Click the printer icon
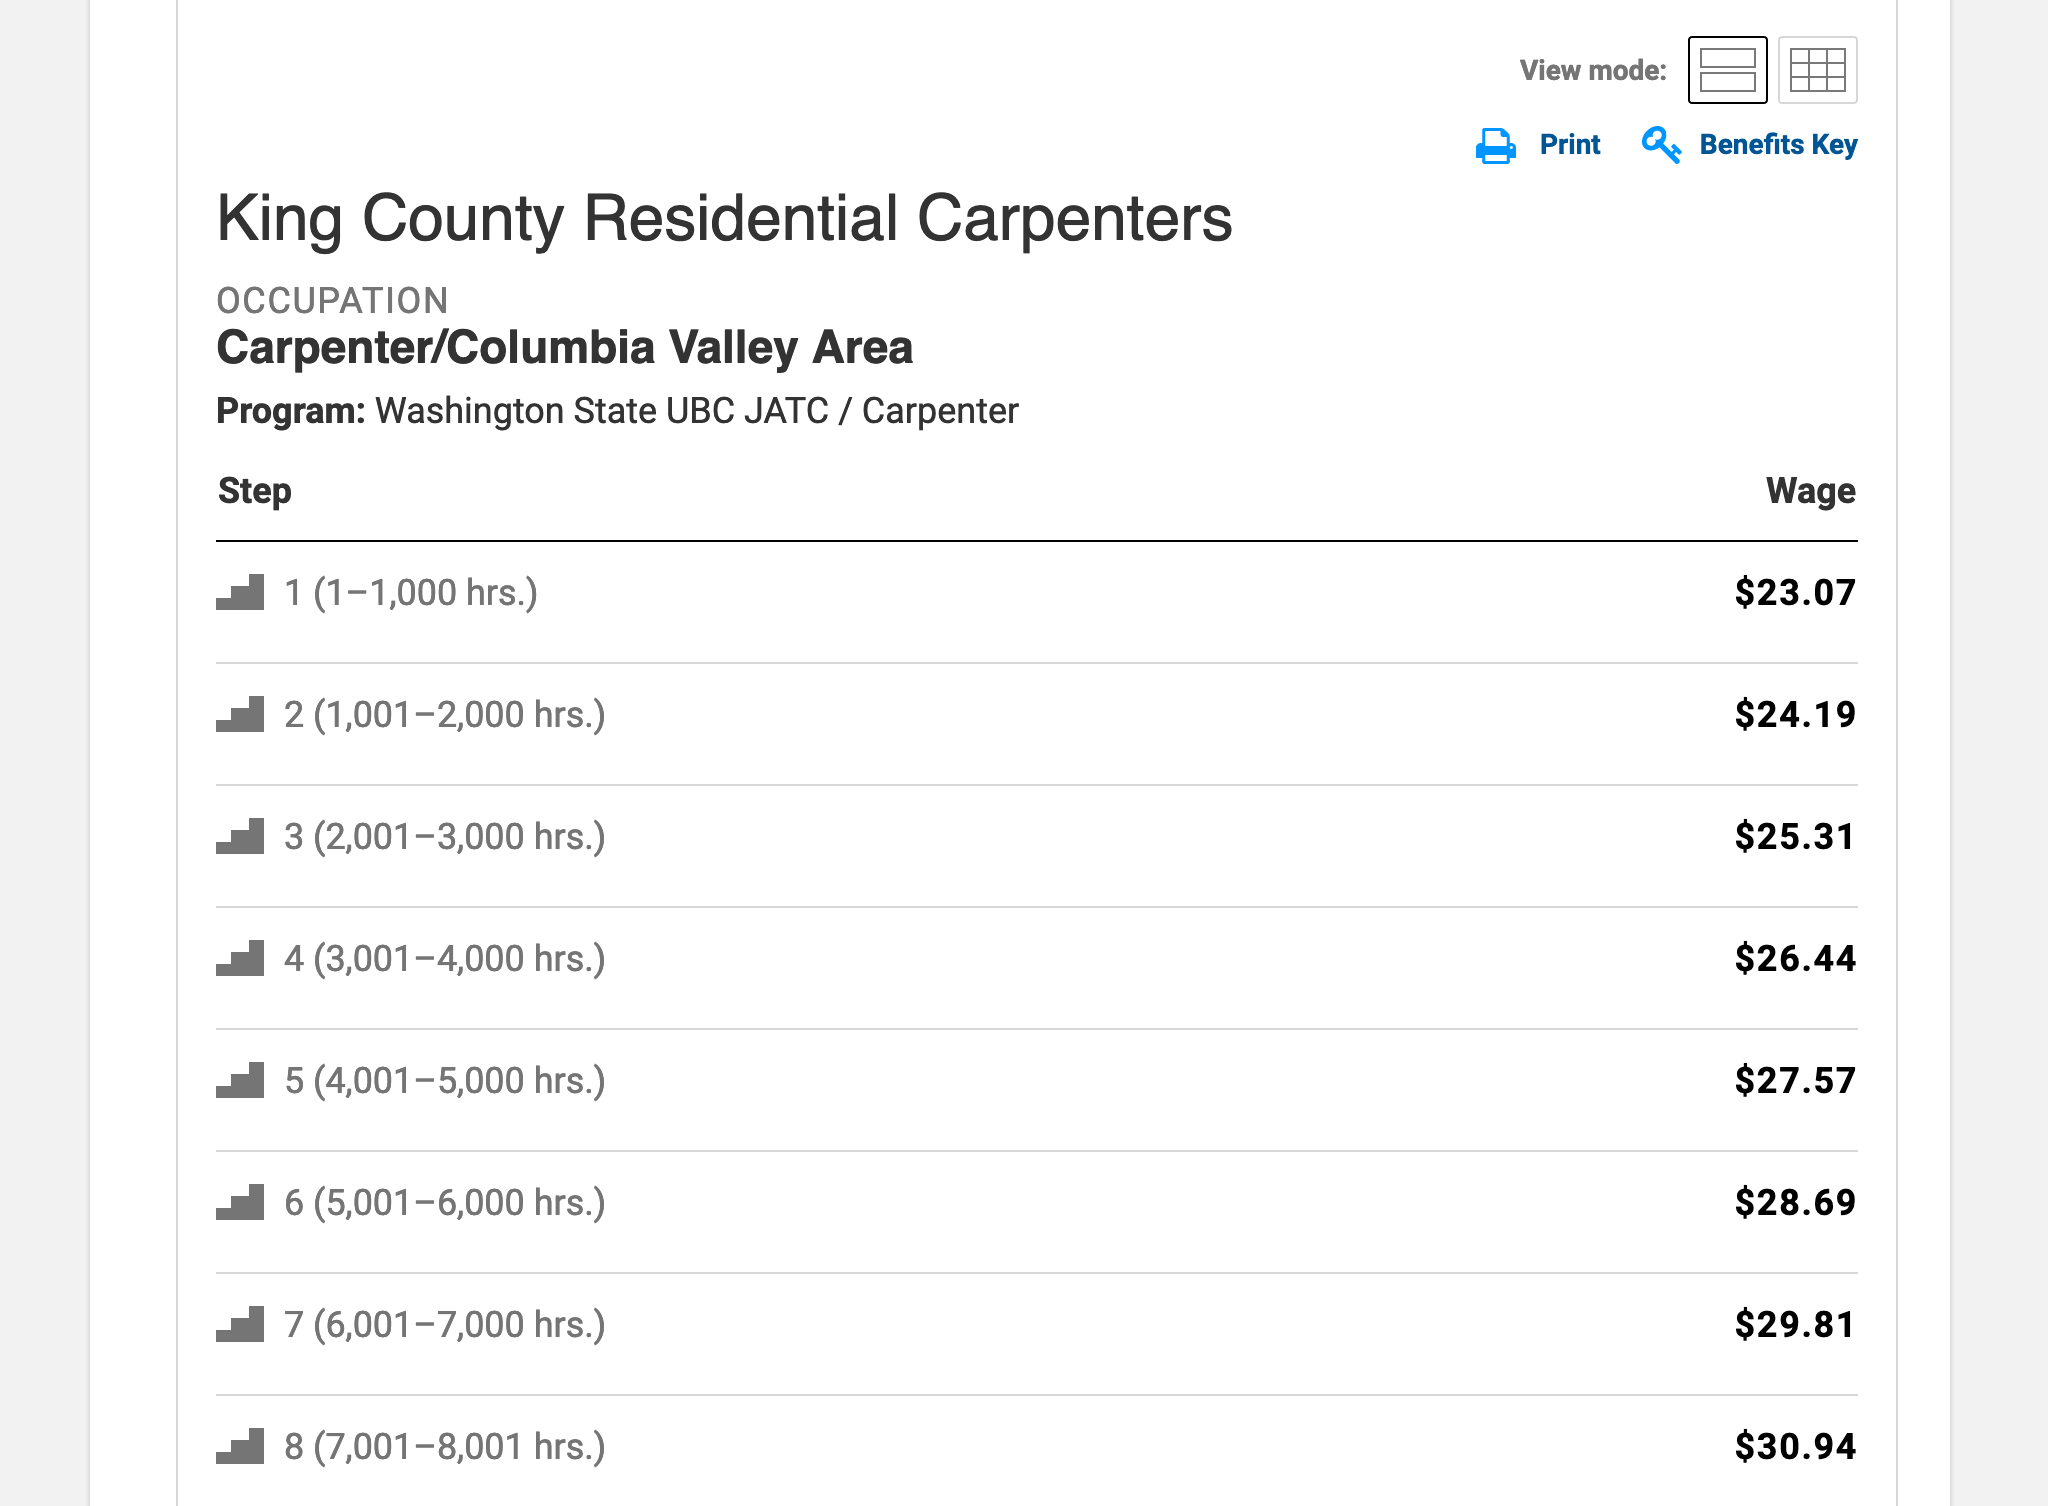 click(1495, 146)
